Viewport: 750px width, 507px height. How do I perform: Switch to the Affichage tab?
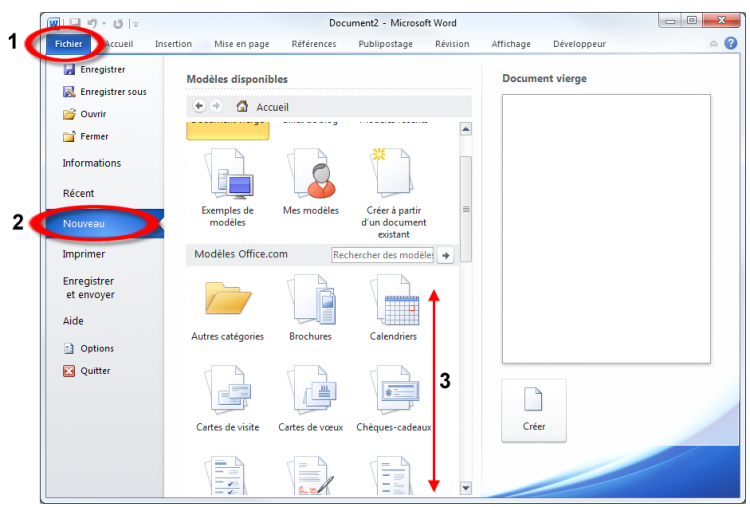pyautogui.click(x=511, y=44)
